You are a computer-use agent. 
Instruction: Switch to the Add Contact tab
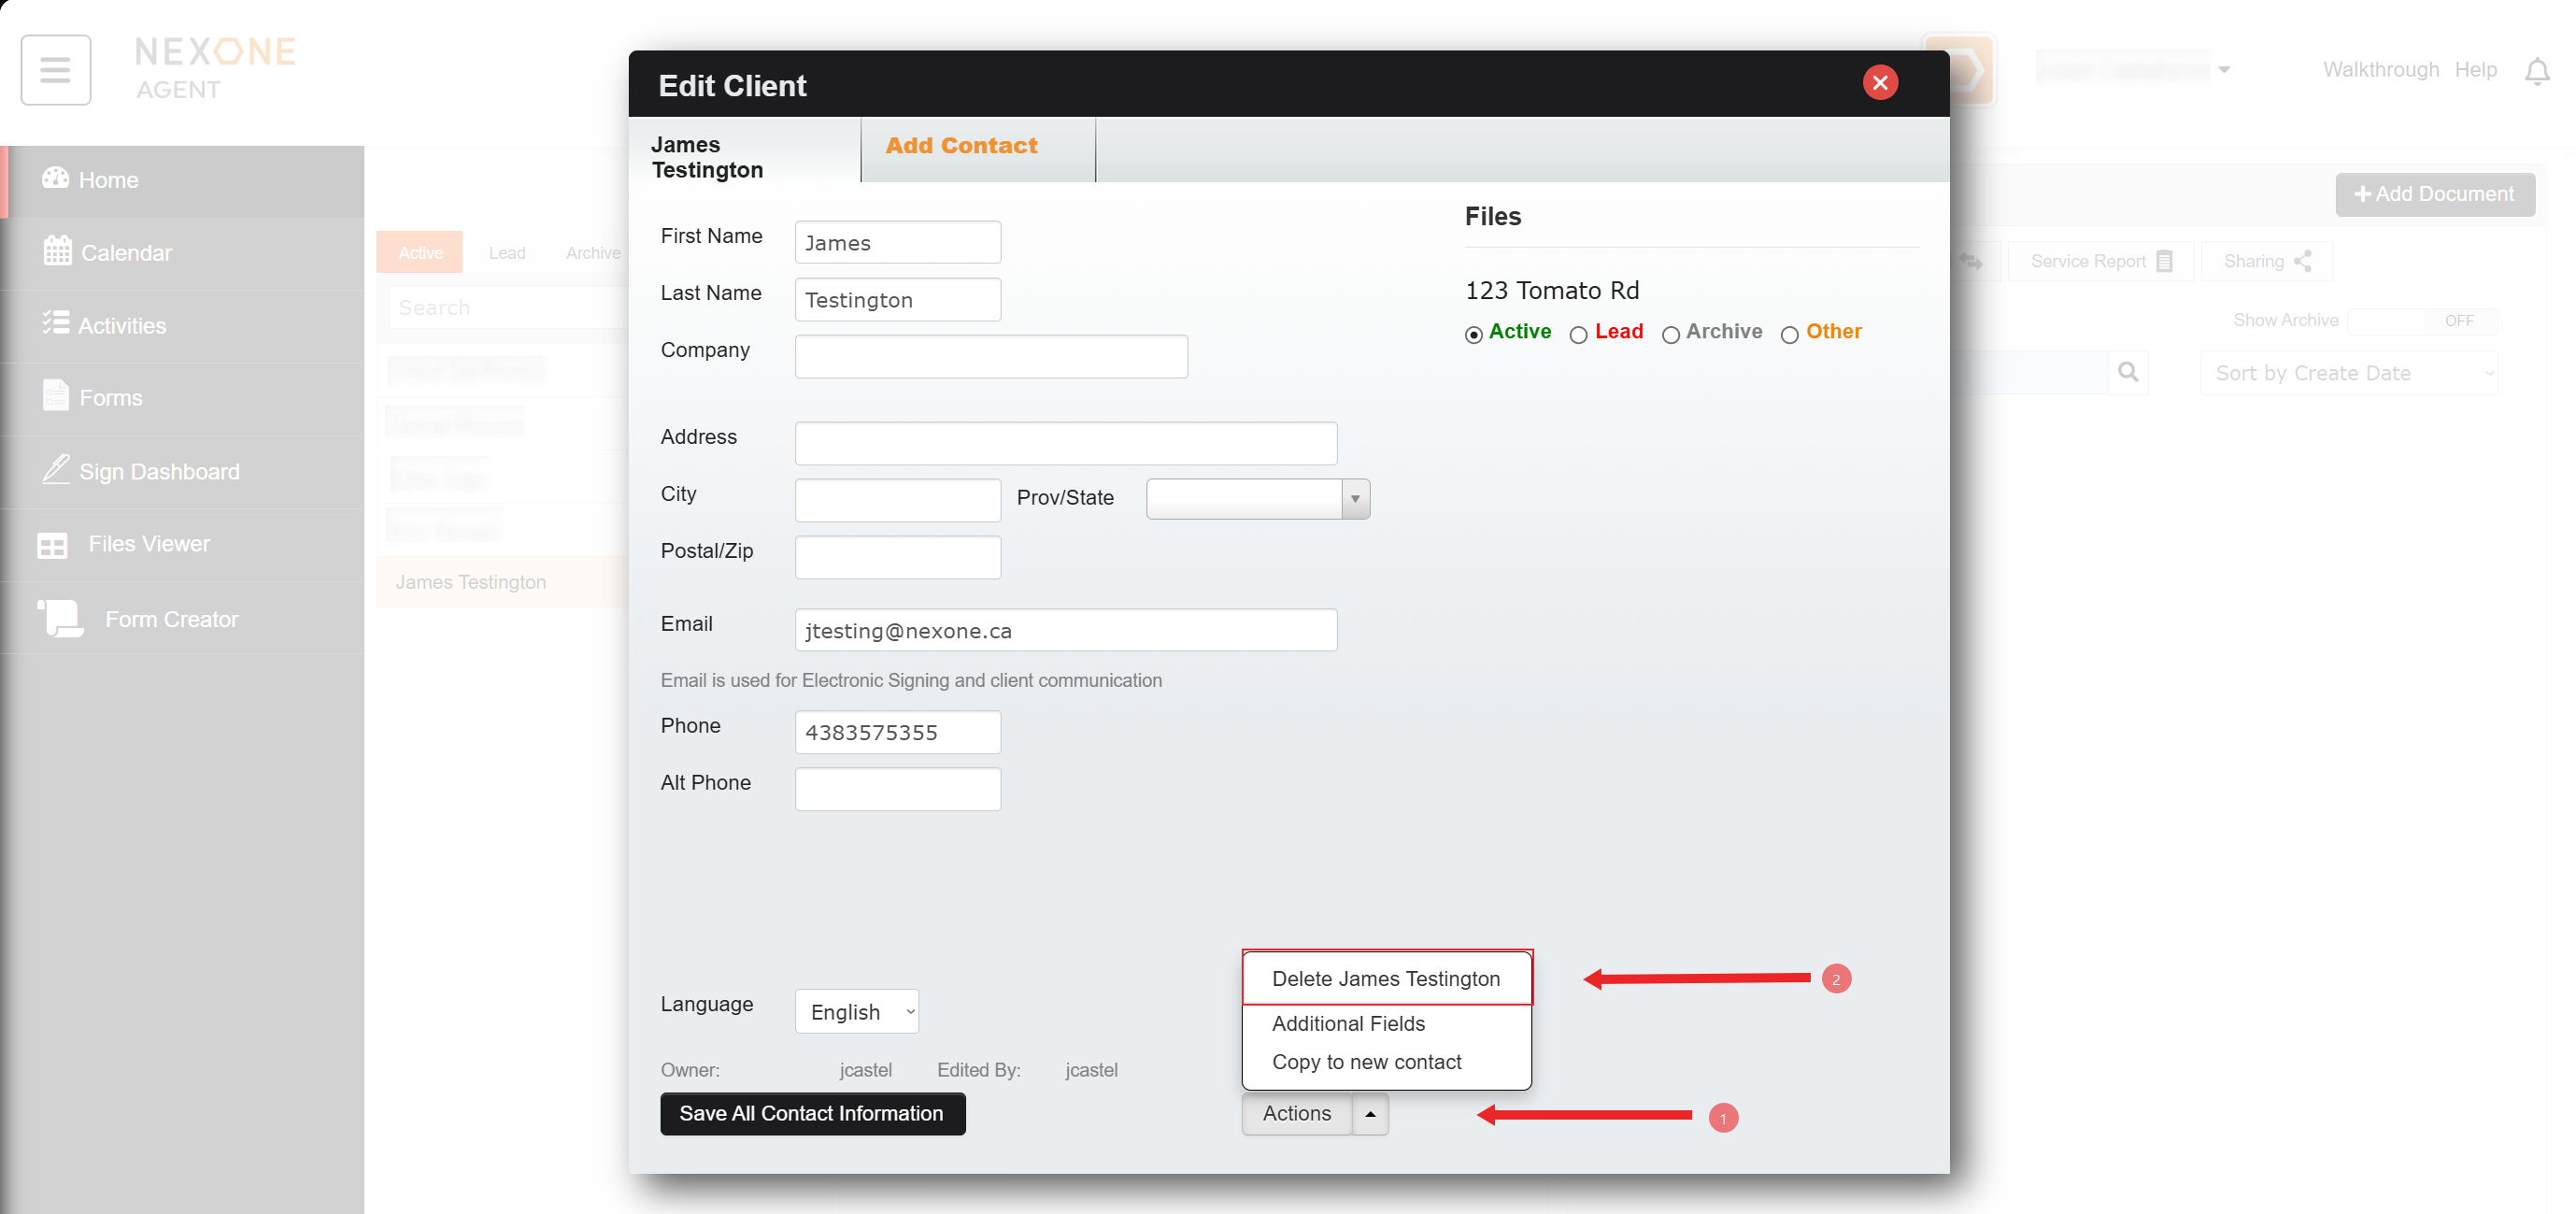[x=961, y=146]
